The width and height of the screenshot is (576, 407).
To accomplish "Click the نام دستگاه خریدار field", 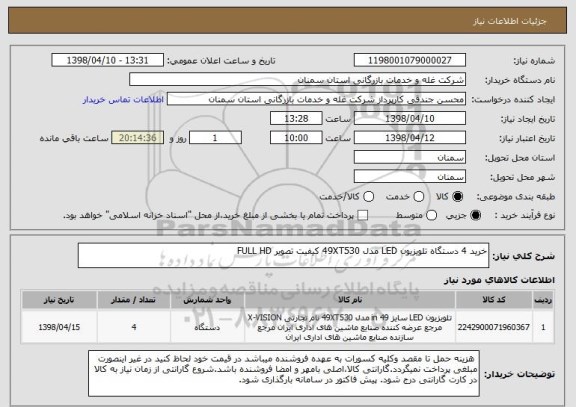I will click(298, 79).
